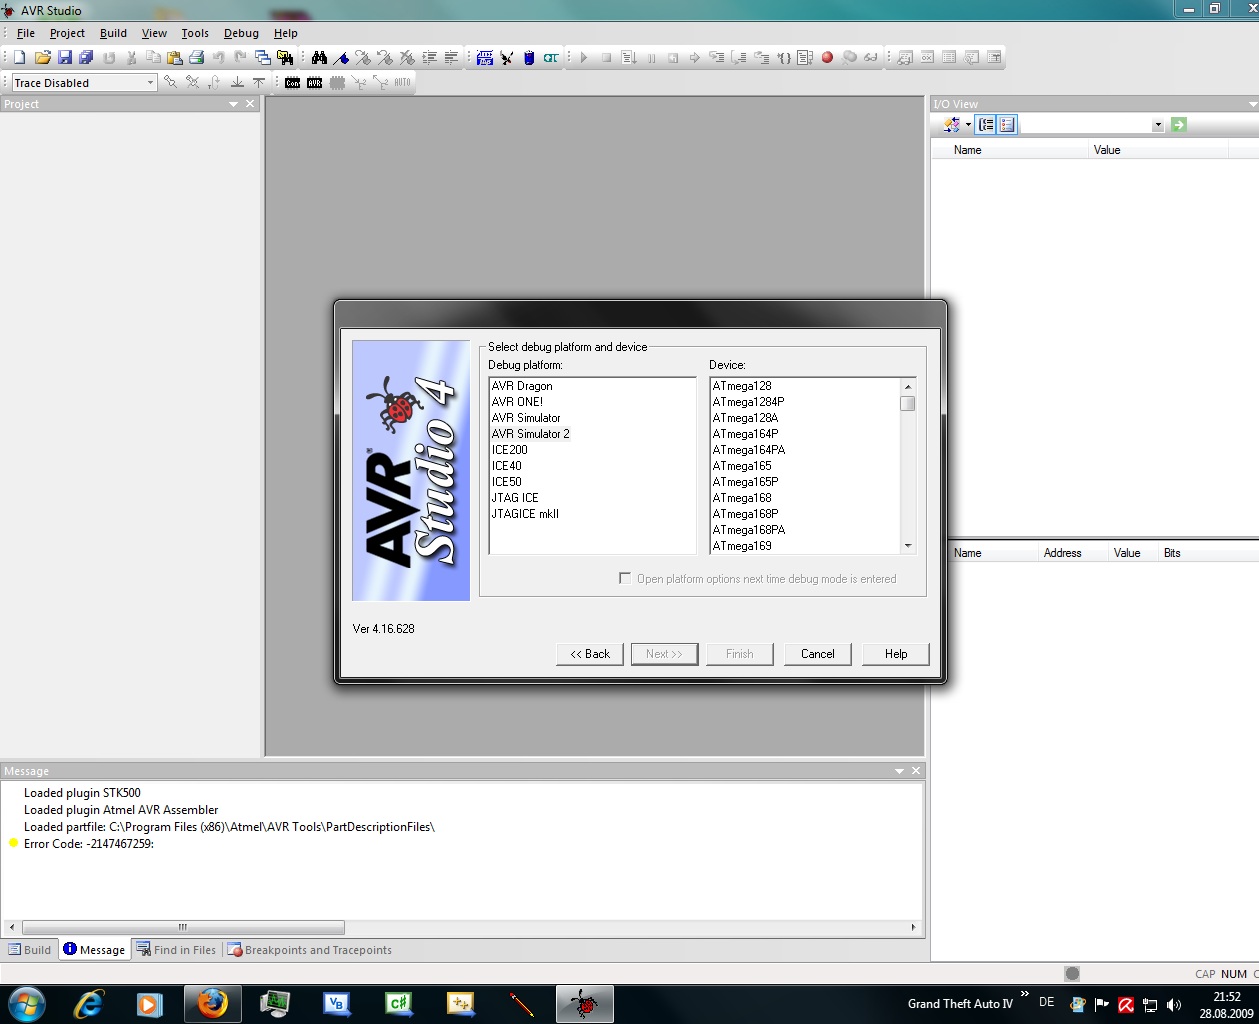Image resolution: width=1259 pixels, height=1024 pixels.
Task: Open the Tools menu
Action: click(195, 33)
